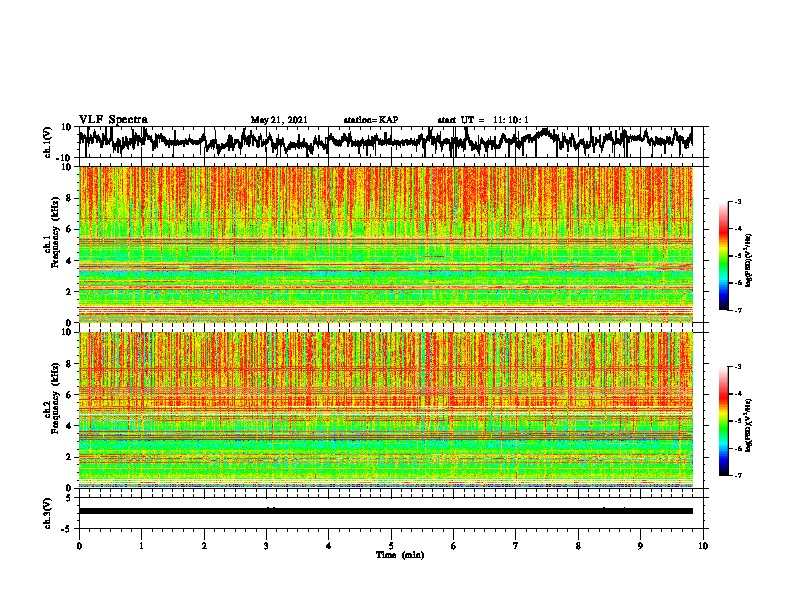Click time axis tick label "0"

pyautogui.click(x=79, y=546)
